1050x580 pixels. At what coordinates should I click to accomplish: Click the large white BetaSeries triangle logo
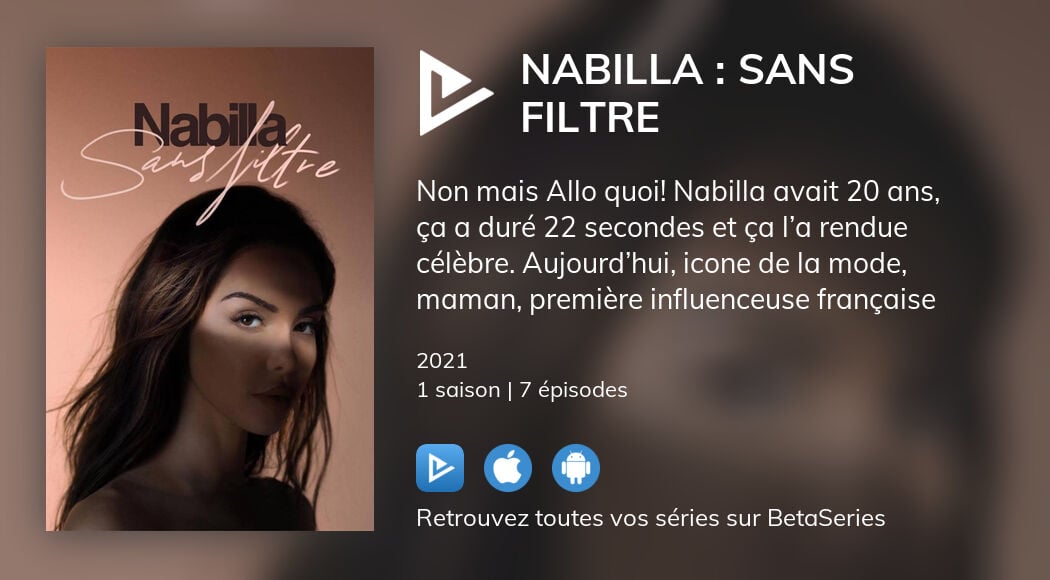pos(452,93)
